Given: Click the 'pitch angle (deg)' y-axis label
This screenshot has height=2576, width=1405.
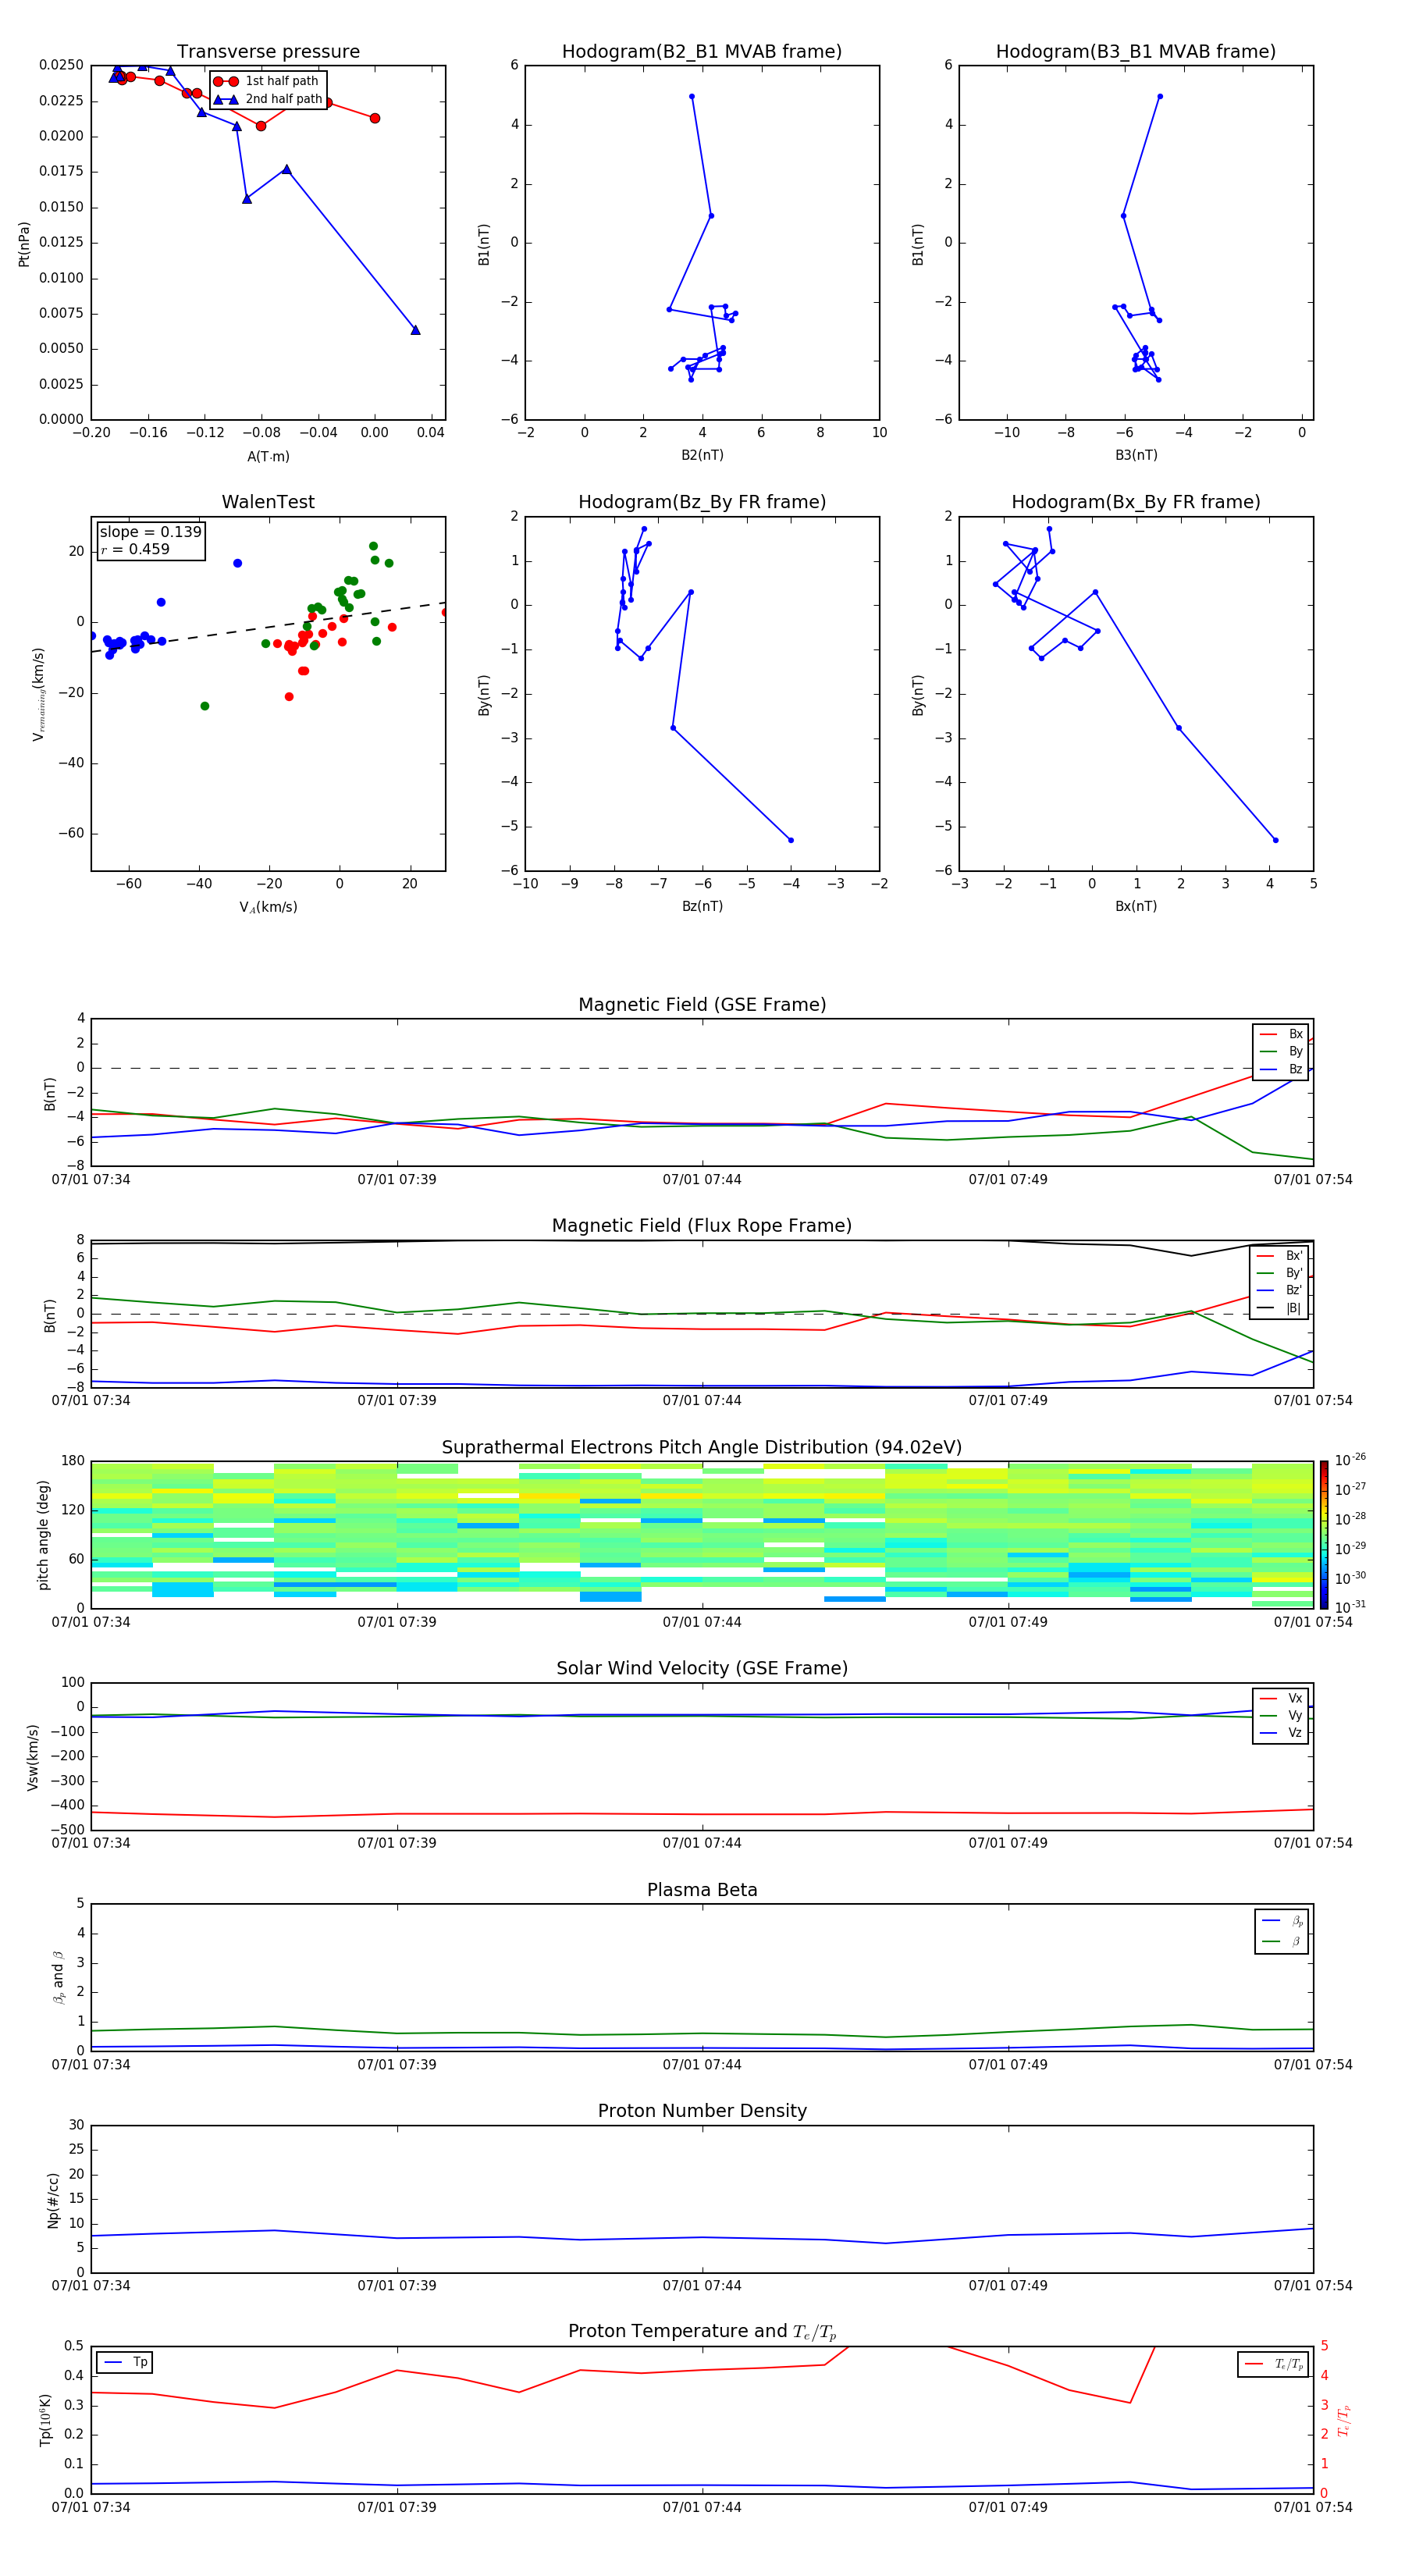Looking at the screenshot, I should [43, 1535].
